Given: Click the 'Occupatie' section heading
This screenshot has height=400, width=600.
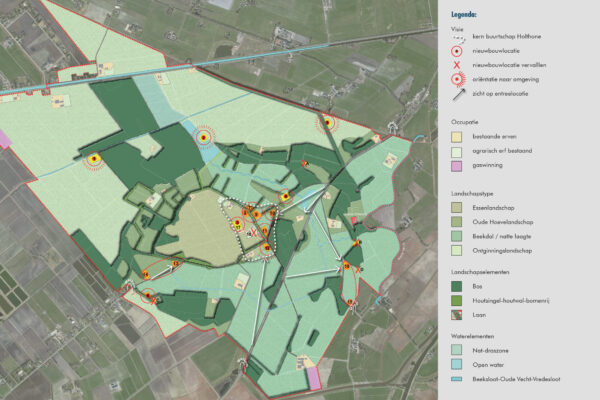Looking at the screenshot, I should (x=465, y=122).
